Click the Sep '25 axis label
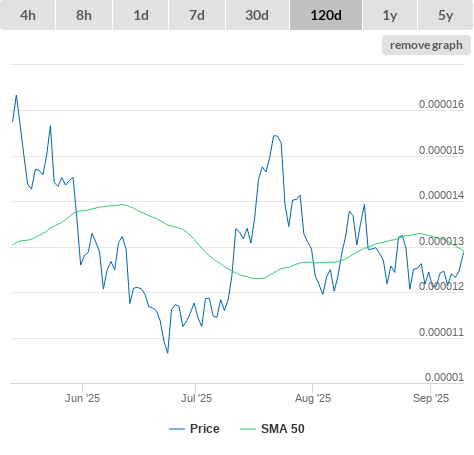This screenshot has height=455, width=474. [x=431, y=398]
